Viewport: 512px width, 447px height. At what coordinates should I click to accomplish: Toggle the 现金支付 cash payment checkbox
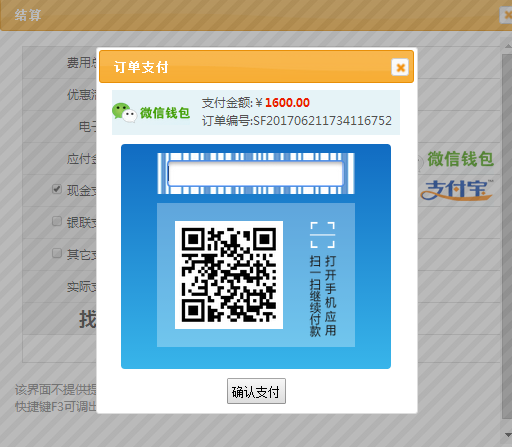(57, 189)
